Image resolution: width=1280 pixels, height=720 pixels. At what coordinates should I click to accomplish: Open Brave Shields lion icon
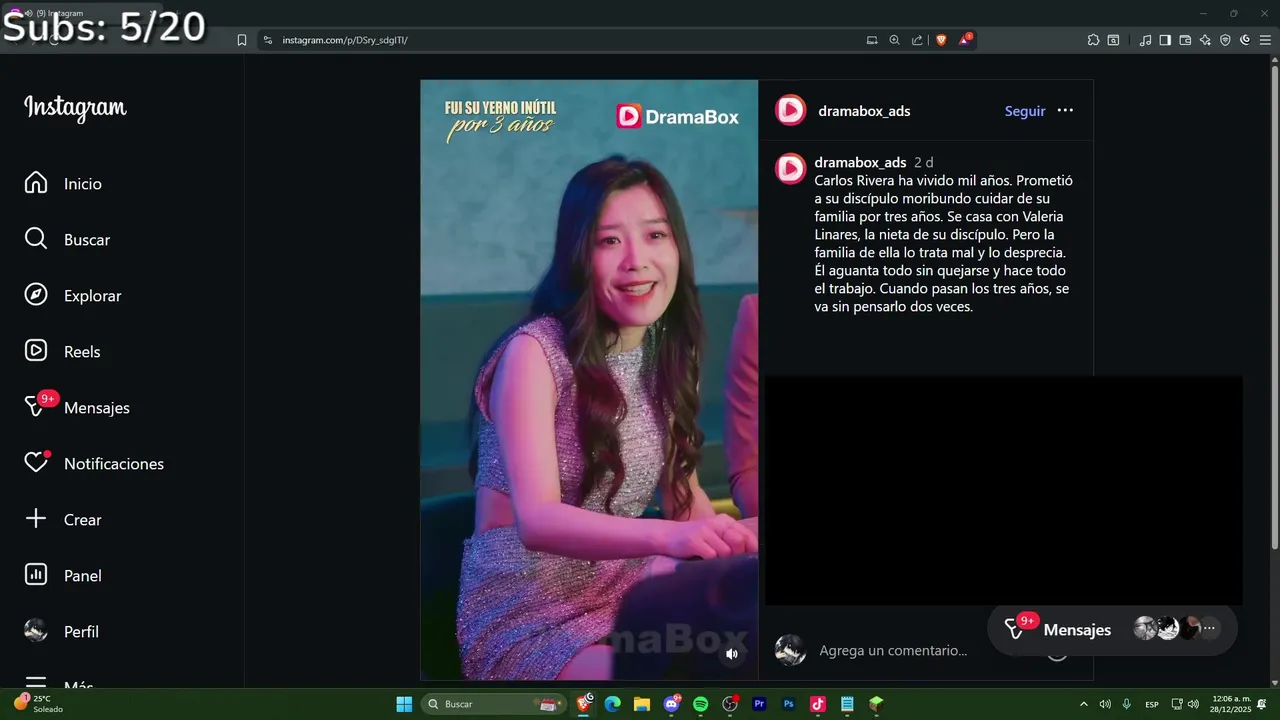(x=941, y=40)
